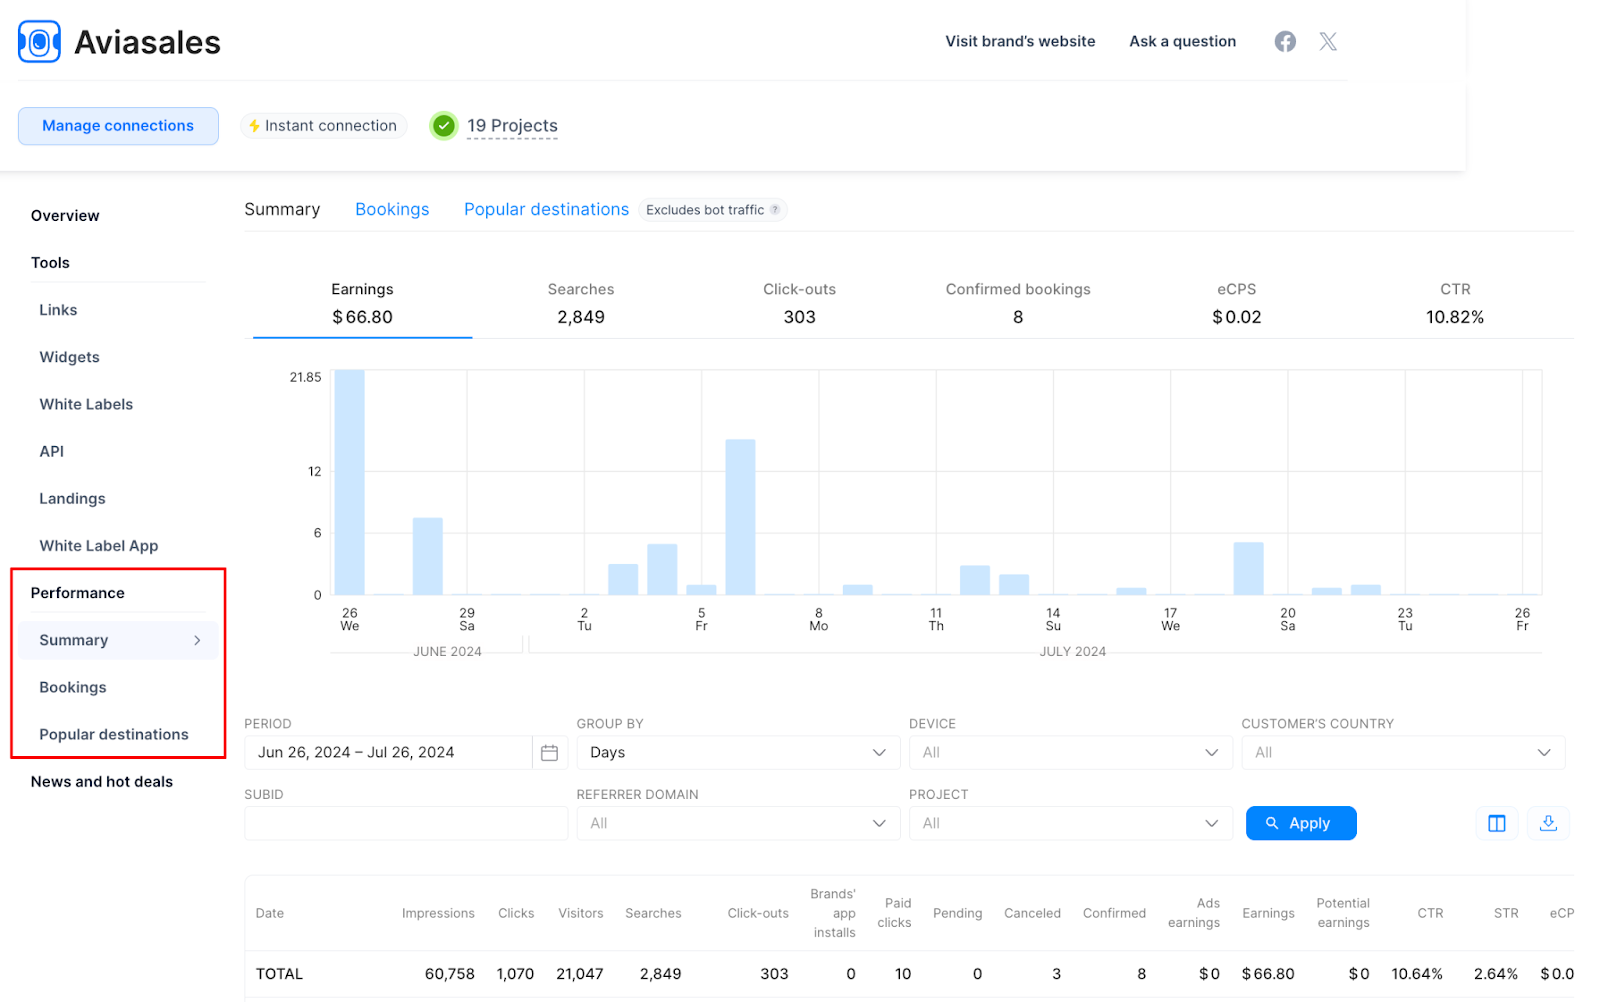Switch to the Bookings tab

click(x=392, y=209)
